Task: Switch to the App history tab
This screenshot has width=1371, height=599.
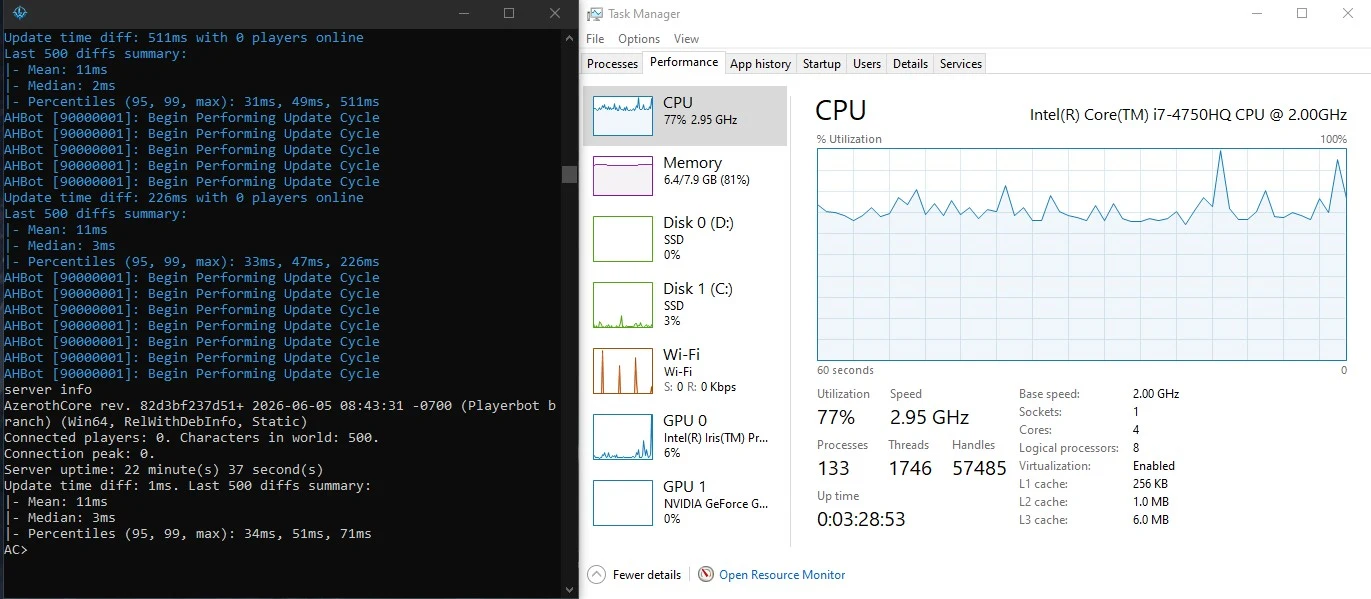Action: 760,64
